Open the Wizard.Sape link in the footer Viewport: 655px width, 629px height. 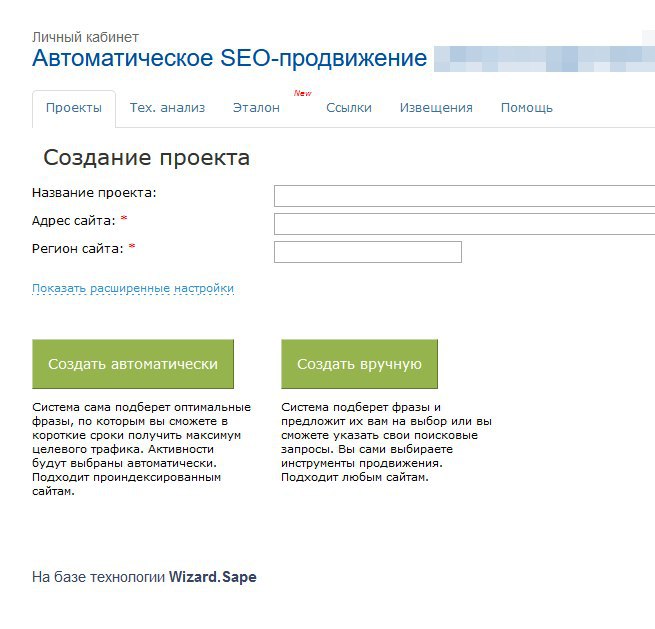click(212, 577)
